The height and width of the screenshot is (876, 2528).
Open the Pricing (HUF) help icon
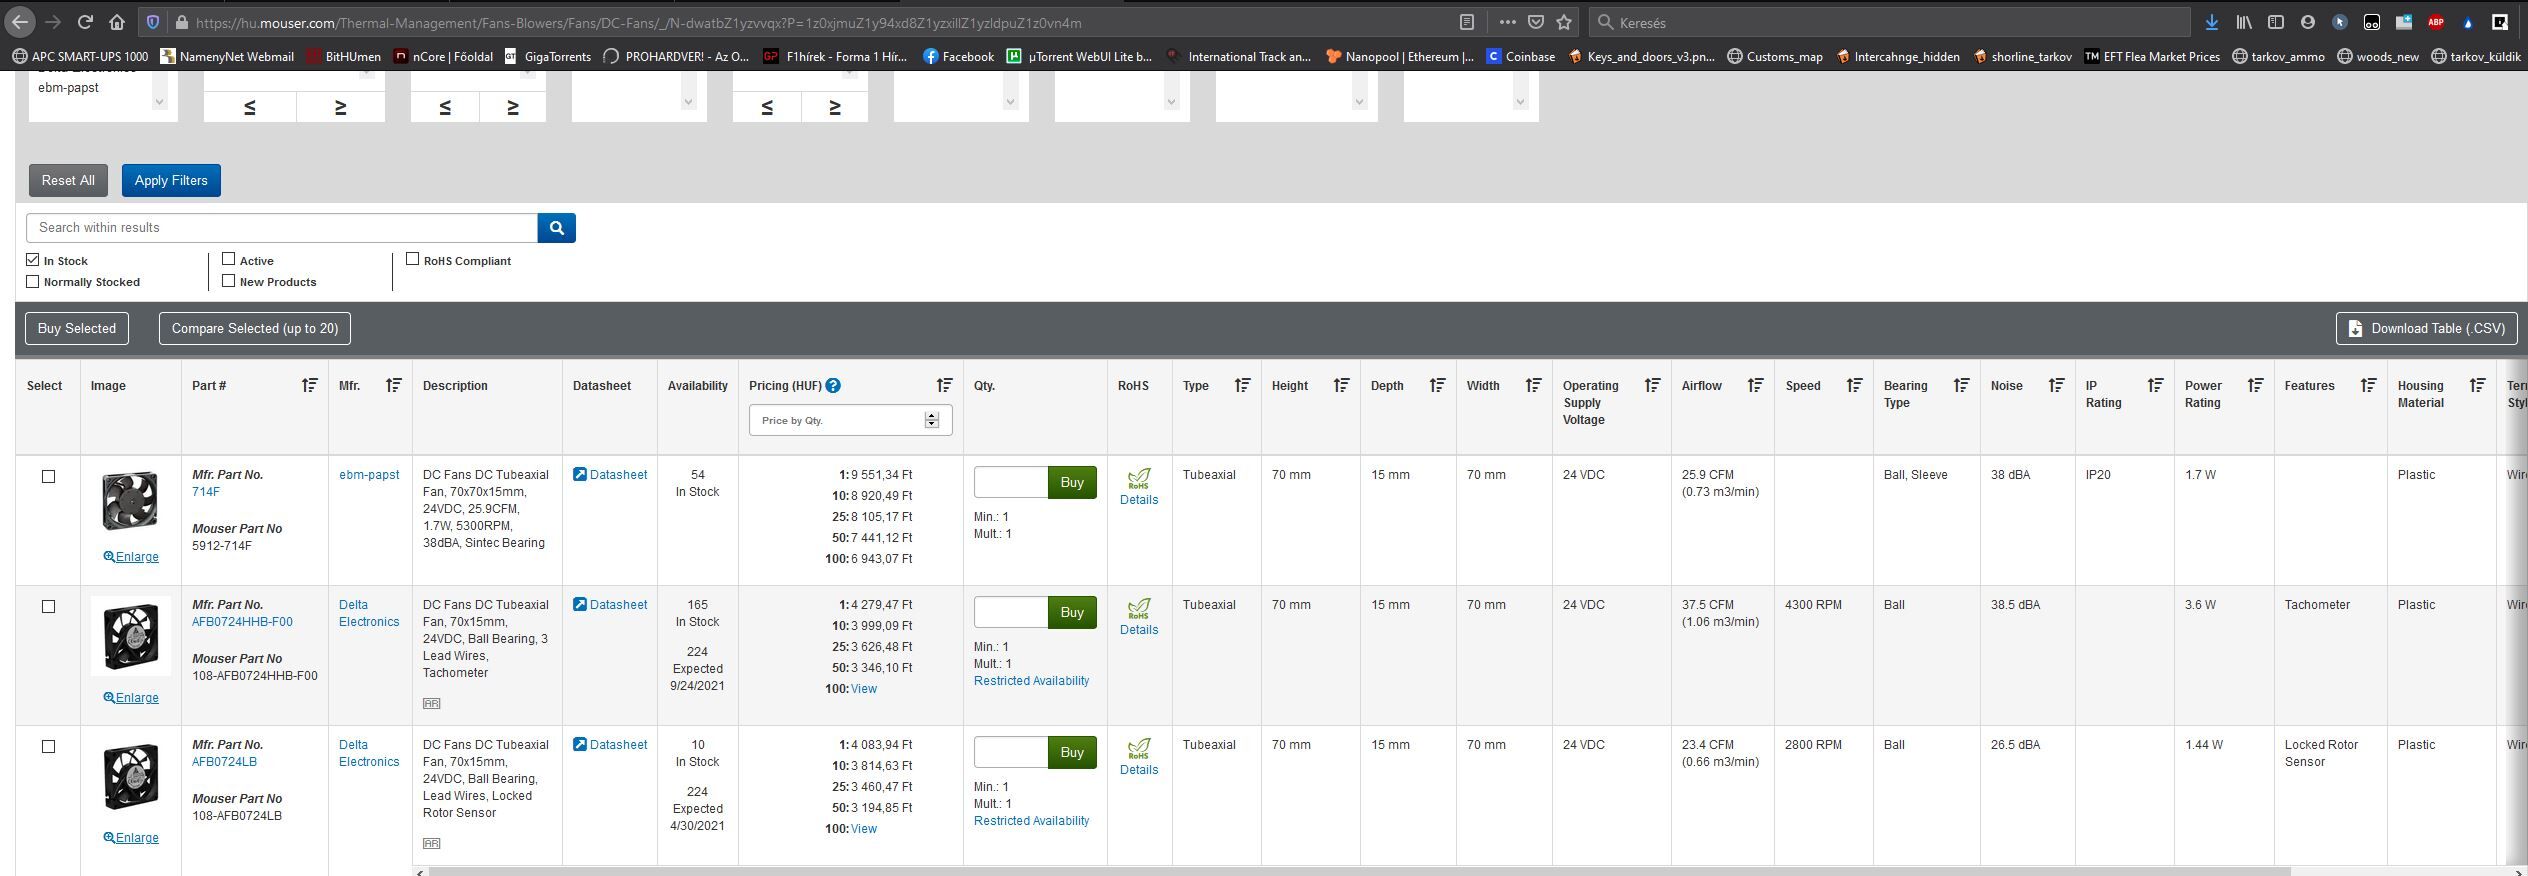(833, 385)
